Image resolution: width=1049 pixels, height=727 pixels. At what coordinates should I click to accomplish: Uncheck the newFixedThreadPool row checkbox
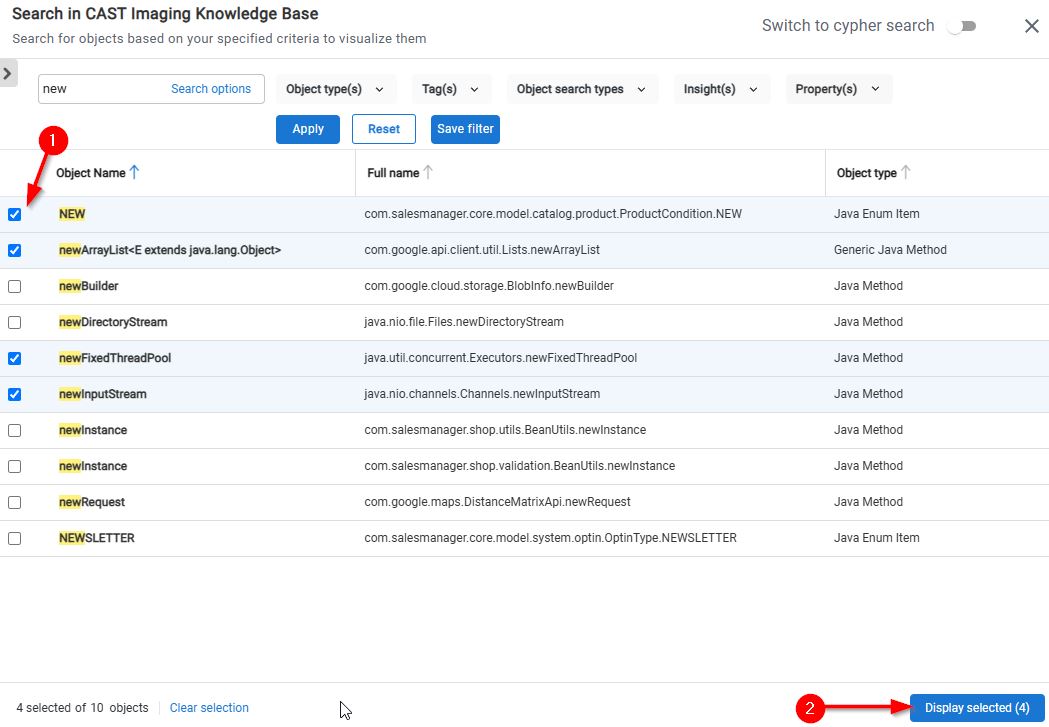(15, 359)
